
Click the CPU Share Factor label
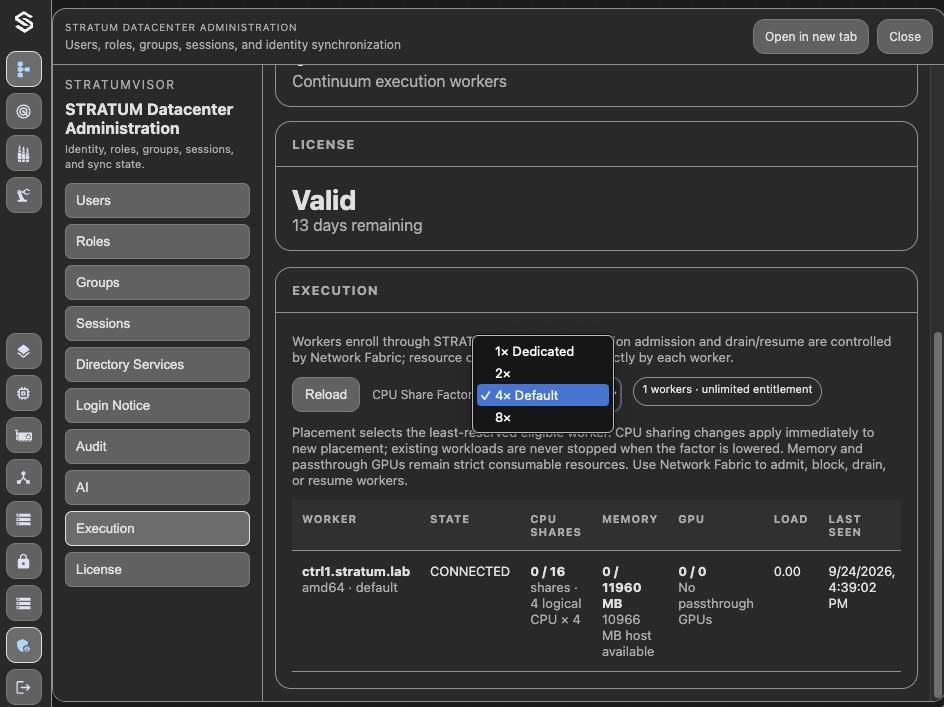click(x=421, y=394)
